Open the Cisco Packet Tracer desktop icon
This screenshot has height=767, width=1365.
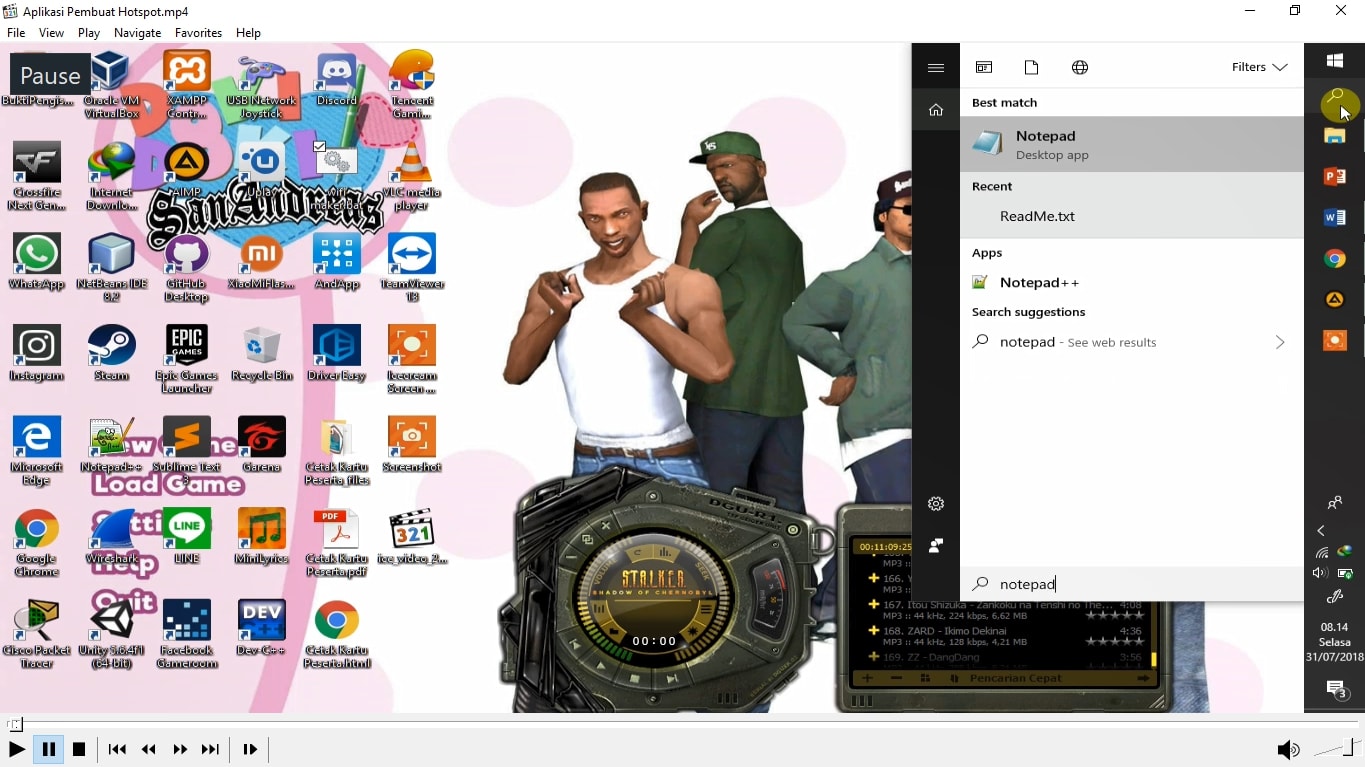coord(36,634)
